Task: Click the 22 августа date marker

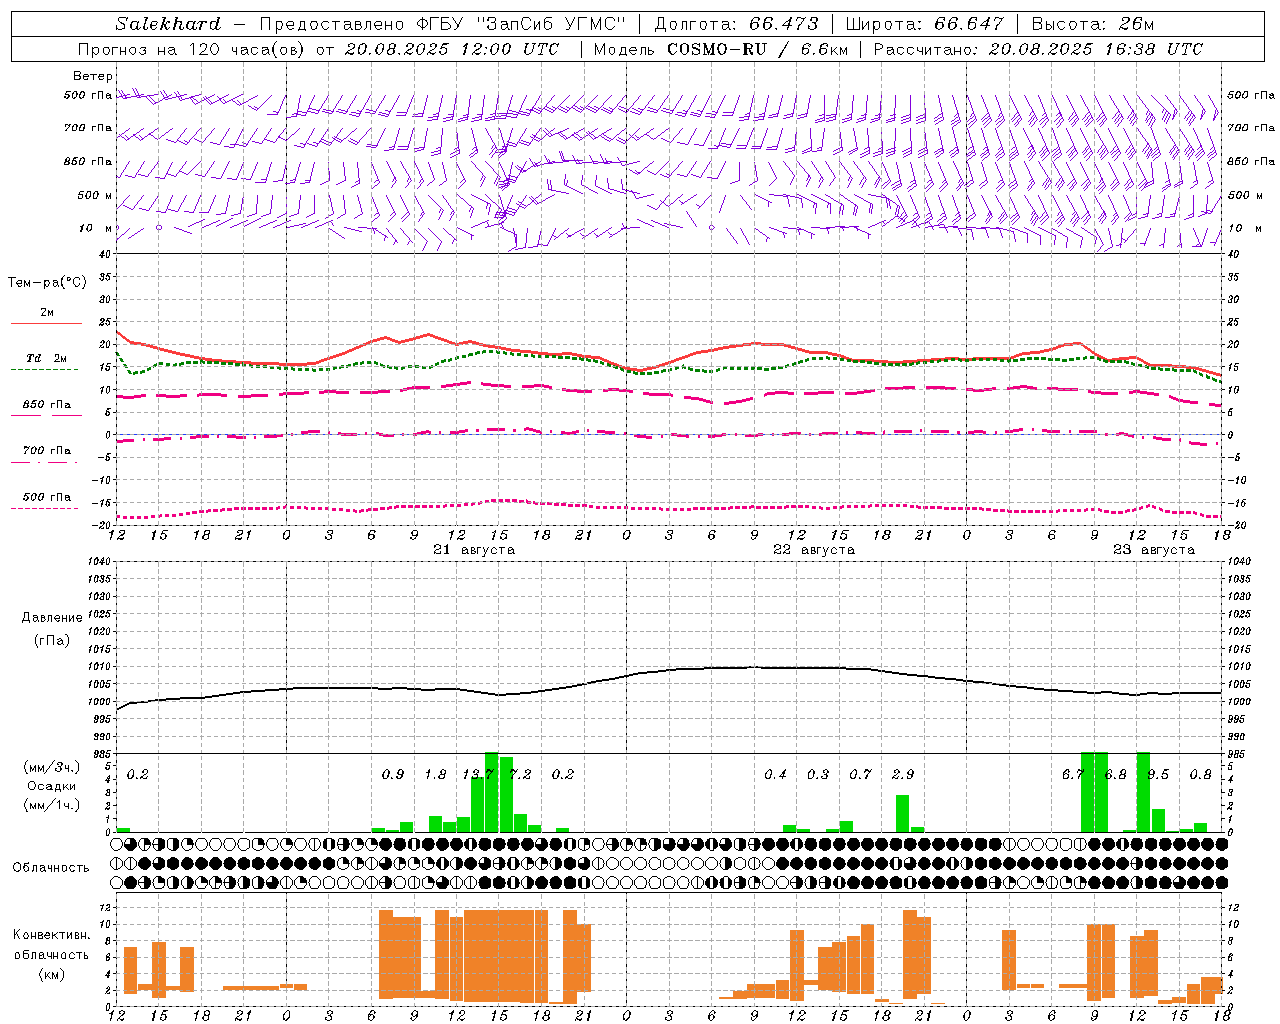Action: tap(814, 550)
